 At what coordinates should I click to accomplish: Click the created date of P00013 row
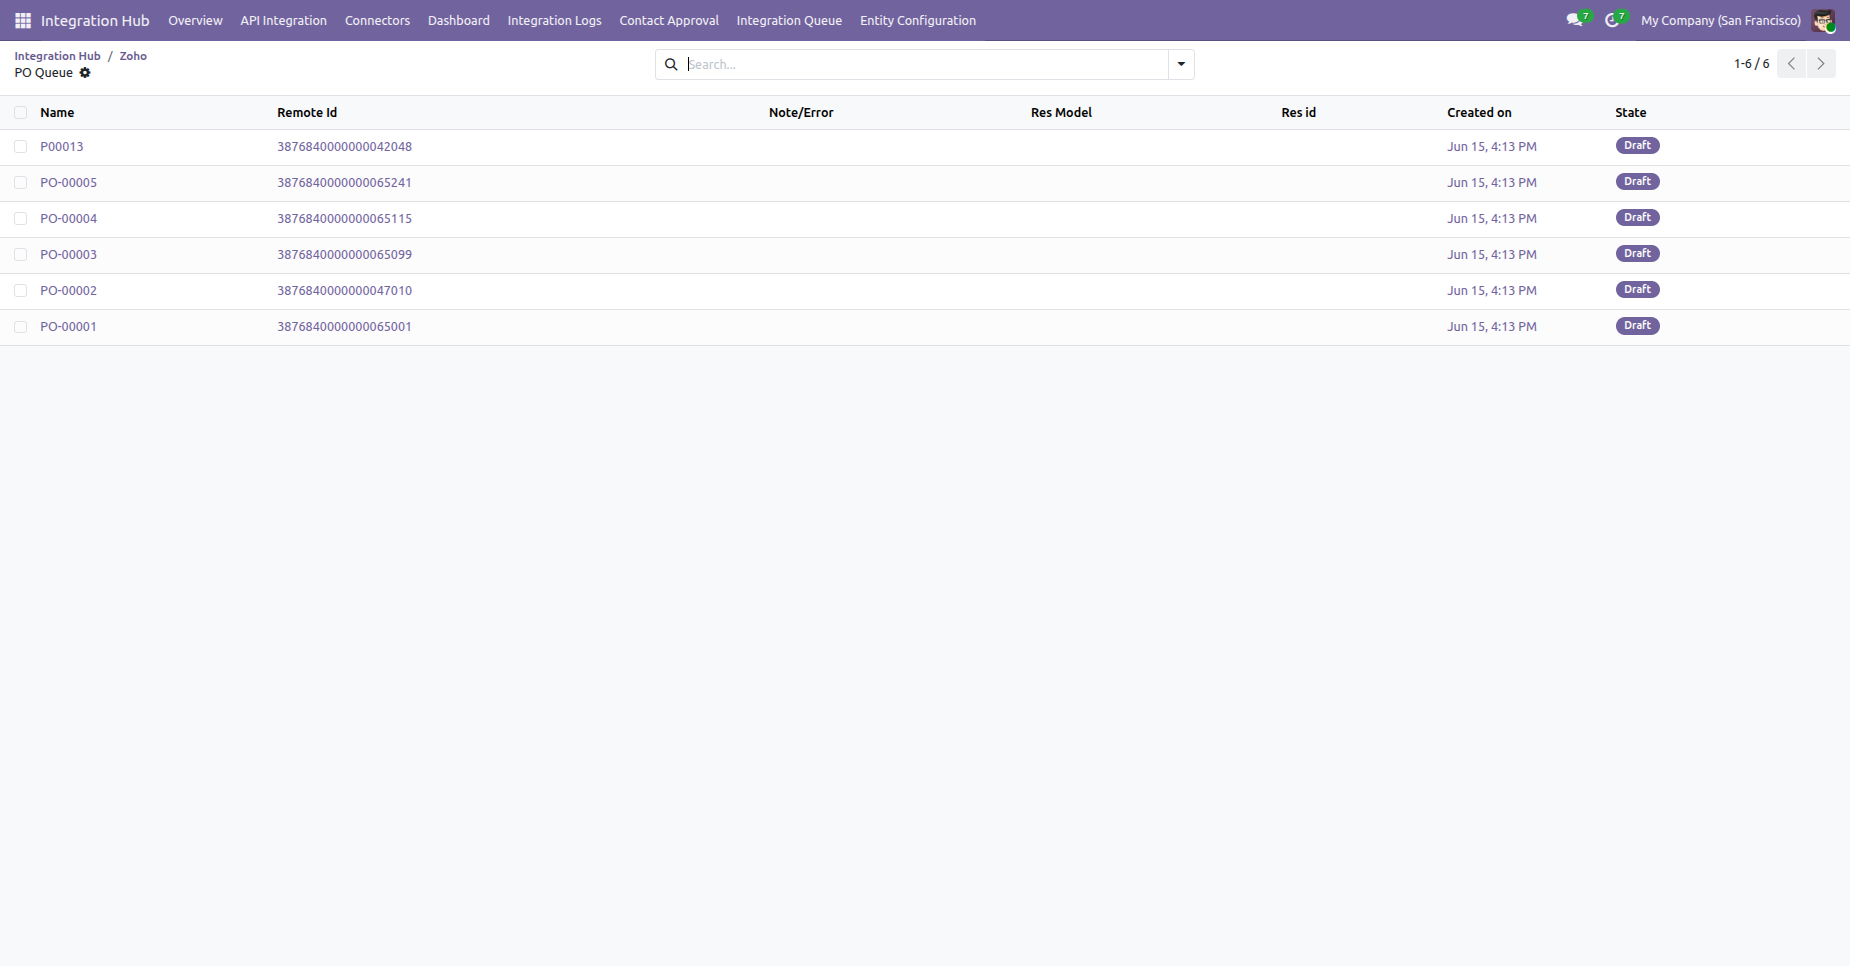pos(1491,147)
